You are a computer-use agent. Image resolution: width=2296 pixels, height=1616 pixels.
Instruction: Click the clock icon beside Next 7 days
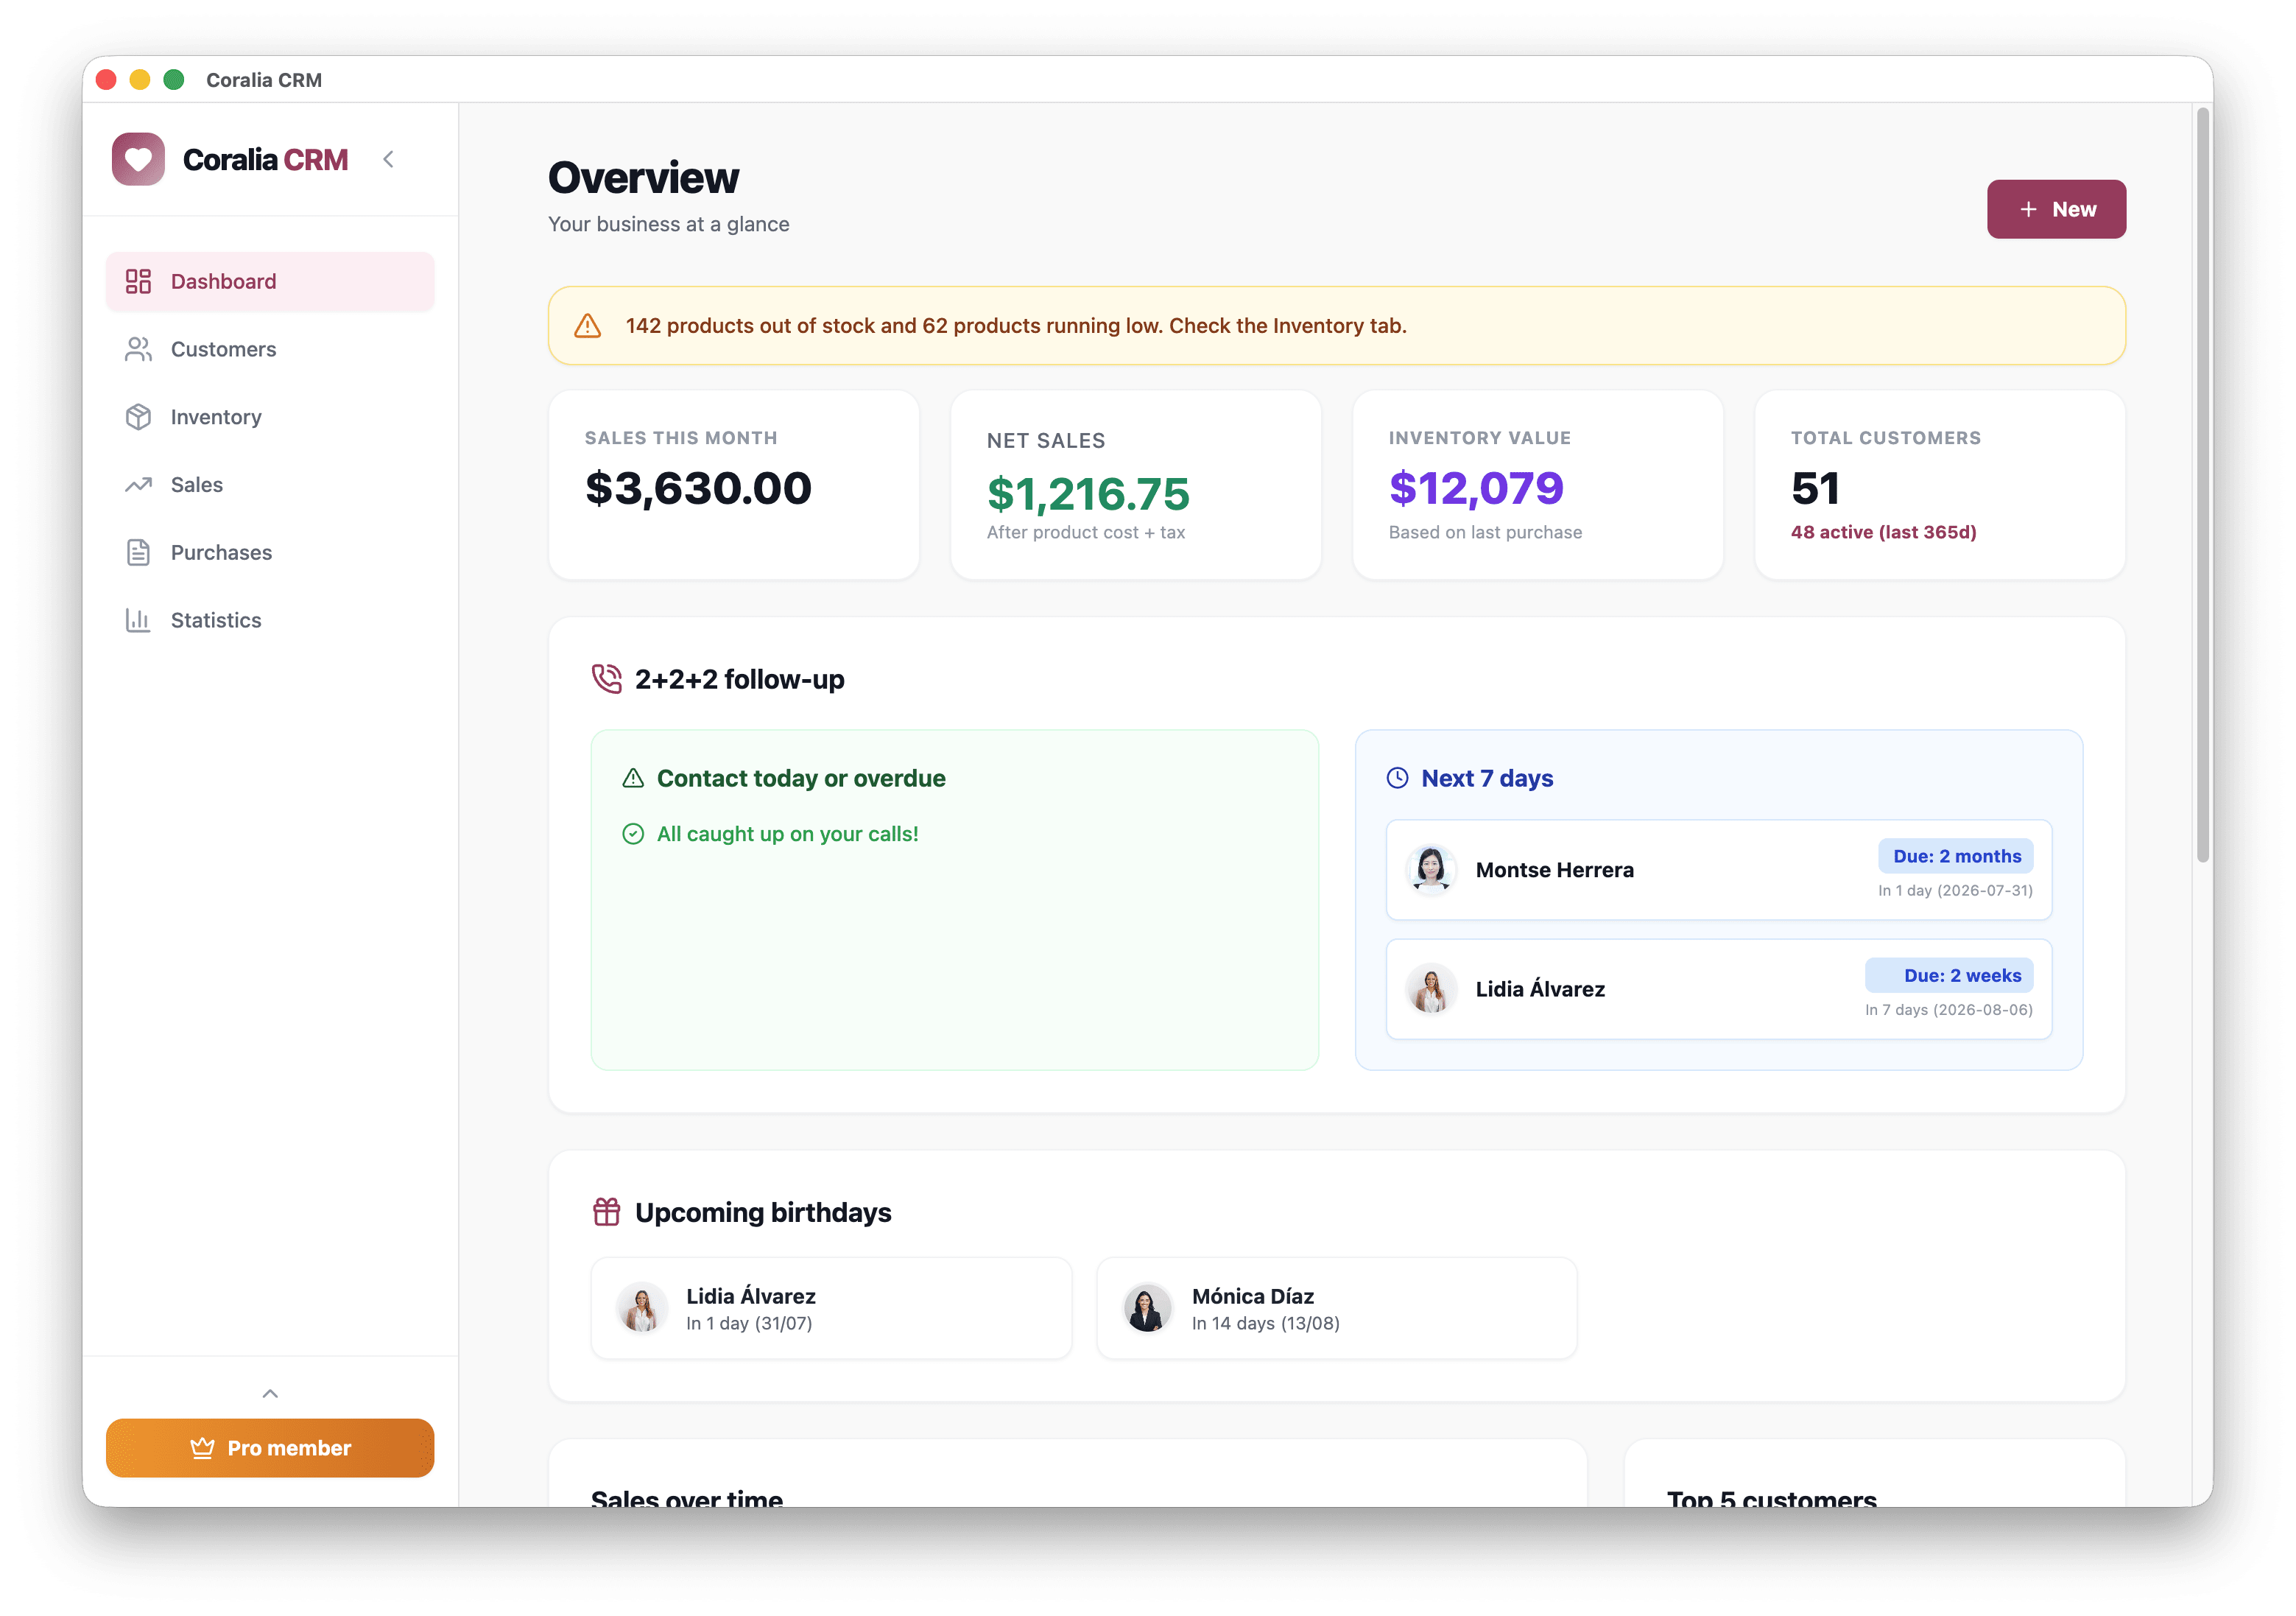click(x=1398, y=778)
